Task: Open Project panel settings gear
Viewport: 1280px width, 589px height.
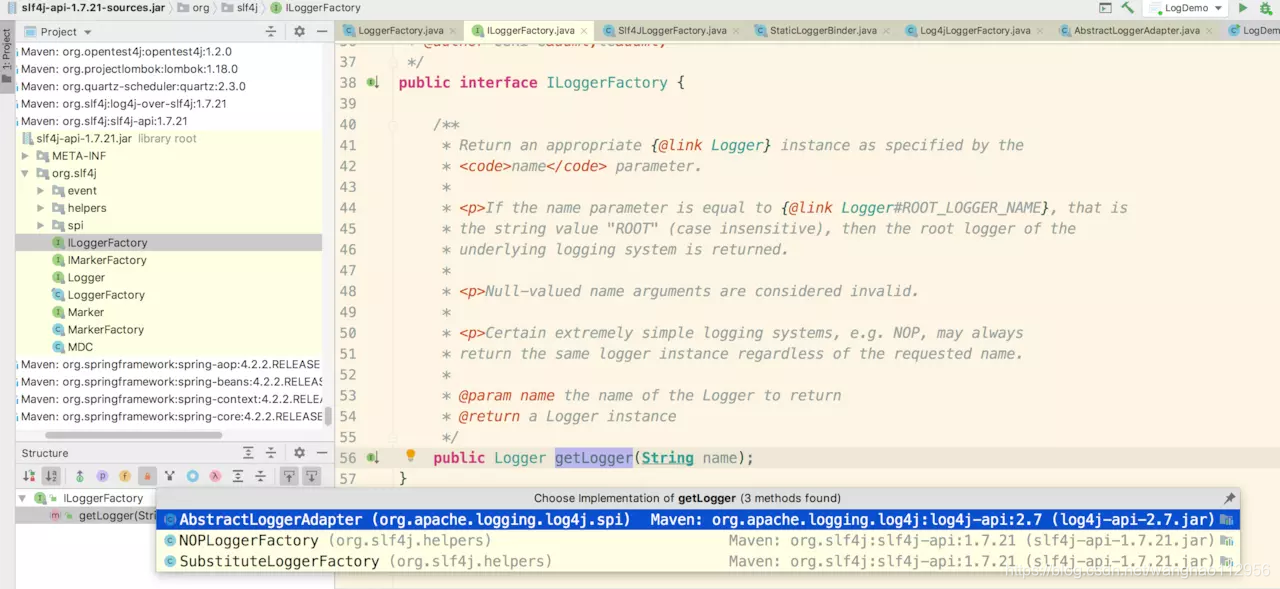Action: (299, 32)
